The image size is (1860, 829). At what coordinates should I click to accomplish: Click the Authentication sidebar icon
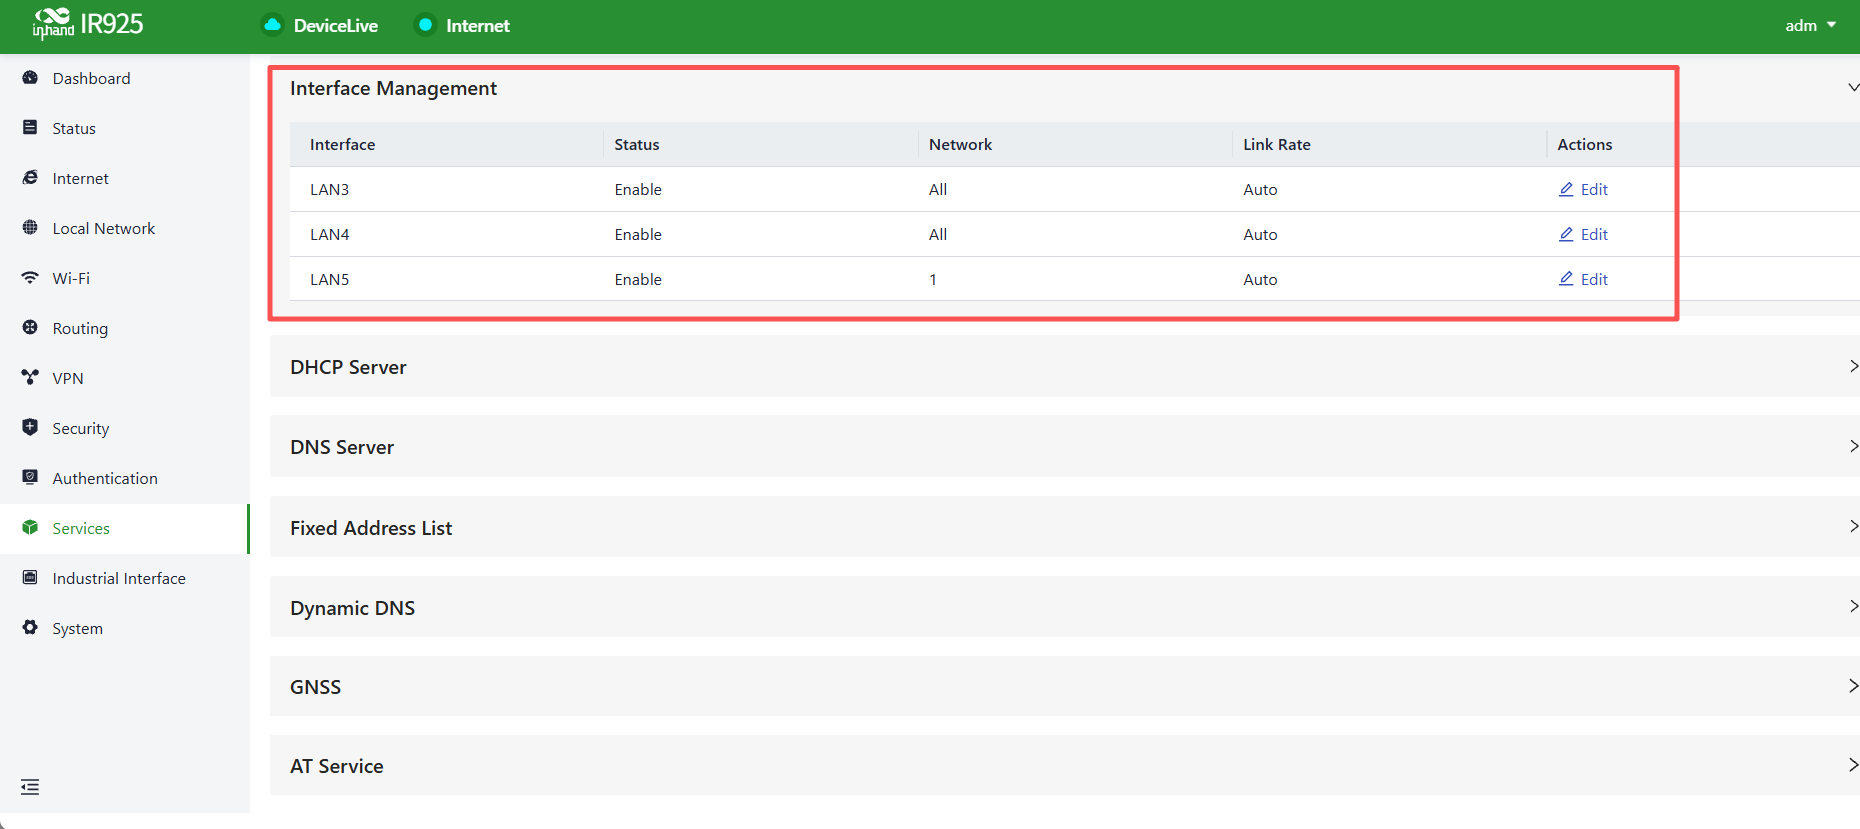point(30,478)
